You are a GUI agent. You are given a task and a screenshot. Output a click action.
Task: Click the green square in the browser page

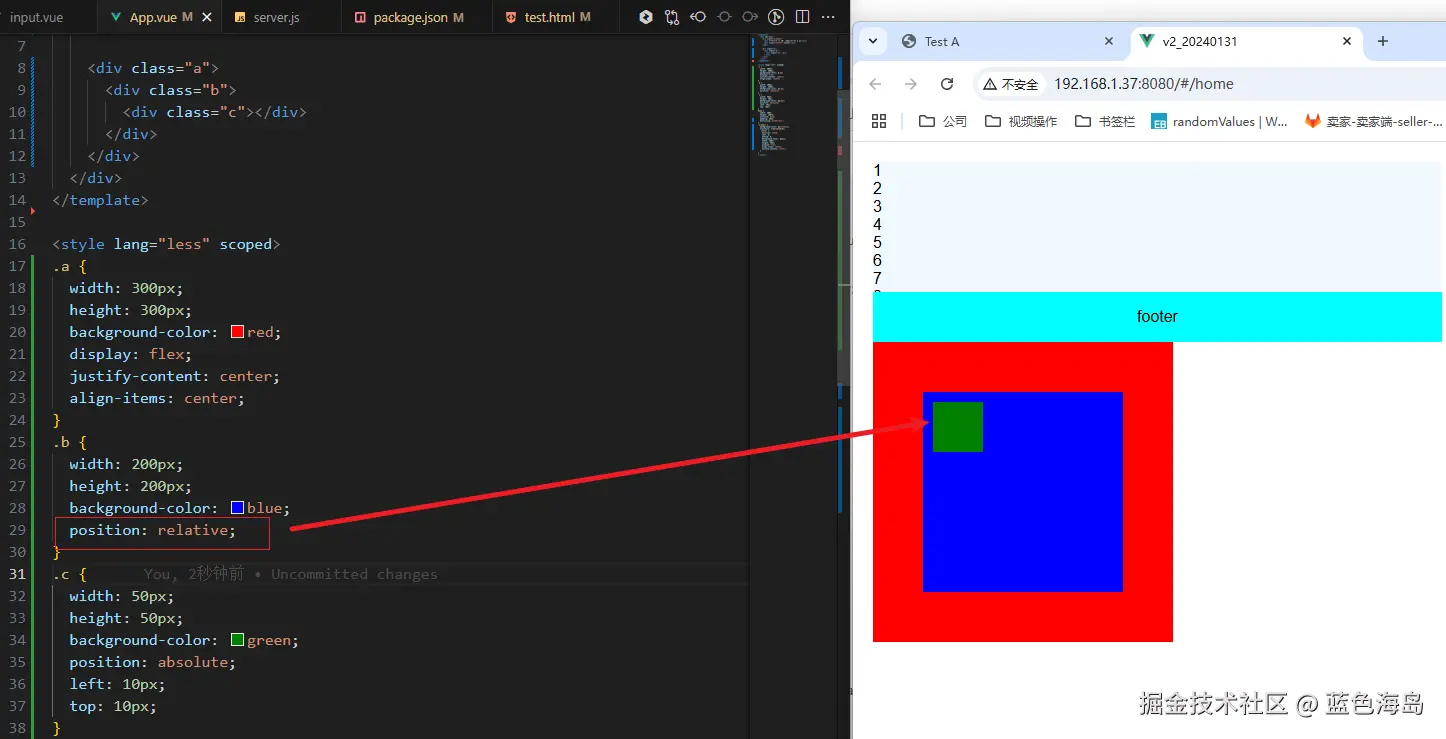click(x=958, y=427)
